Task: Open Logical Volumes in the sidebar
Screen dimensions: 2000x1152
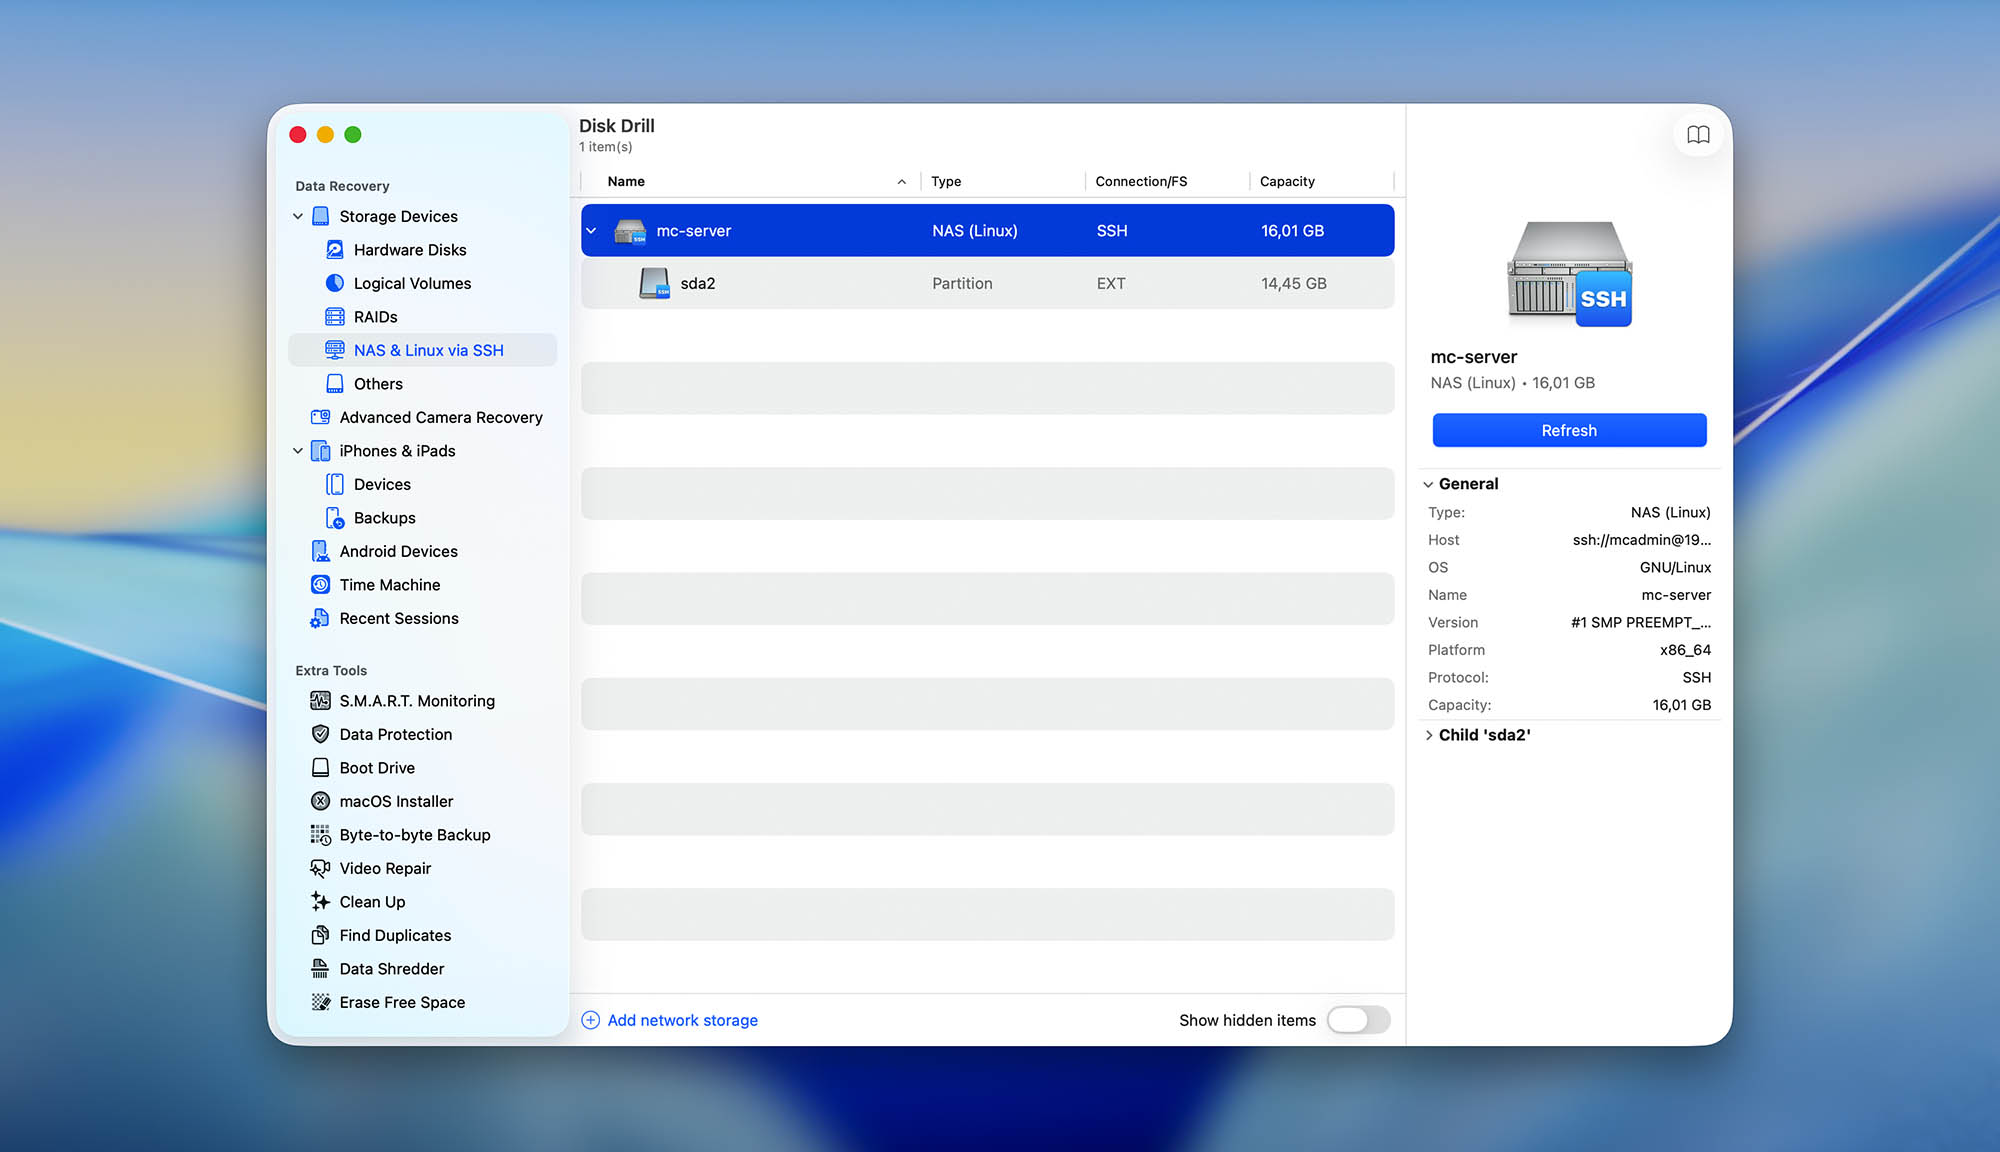Action: (413, 283)
